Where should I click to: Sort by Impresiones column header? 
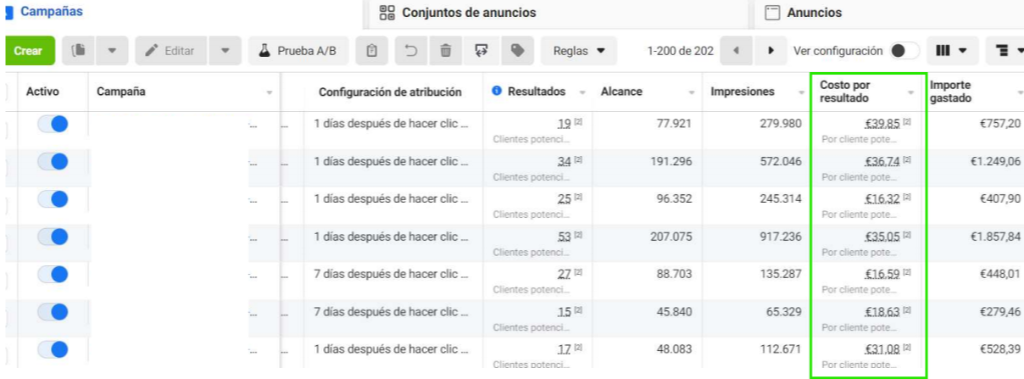pyautogui.click(x=743, y=92)
